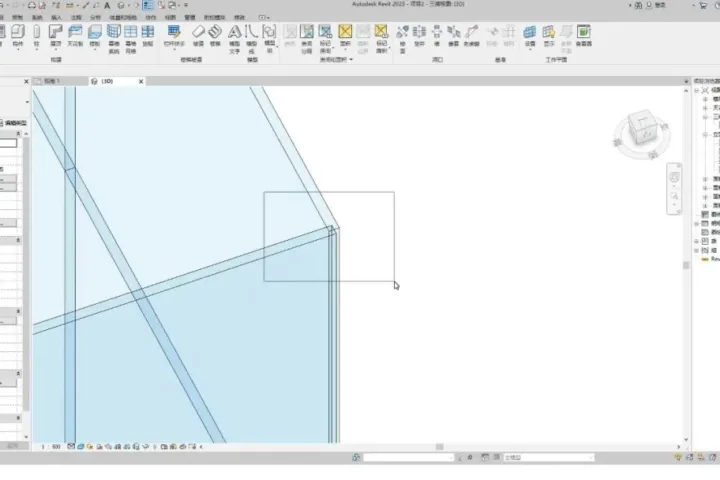Click the sign-in user icon in title bar
The height and width of the screenshot is (480, 720).
click(x=649, y=6)
